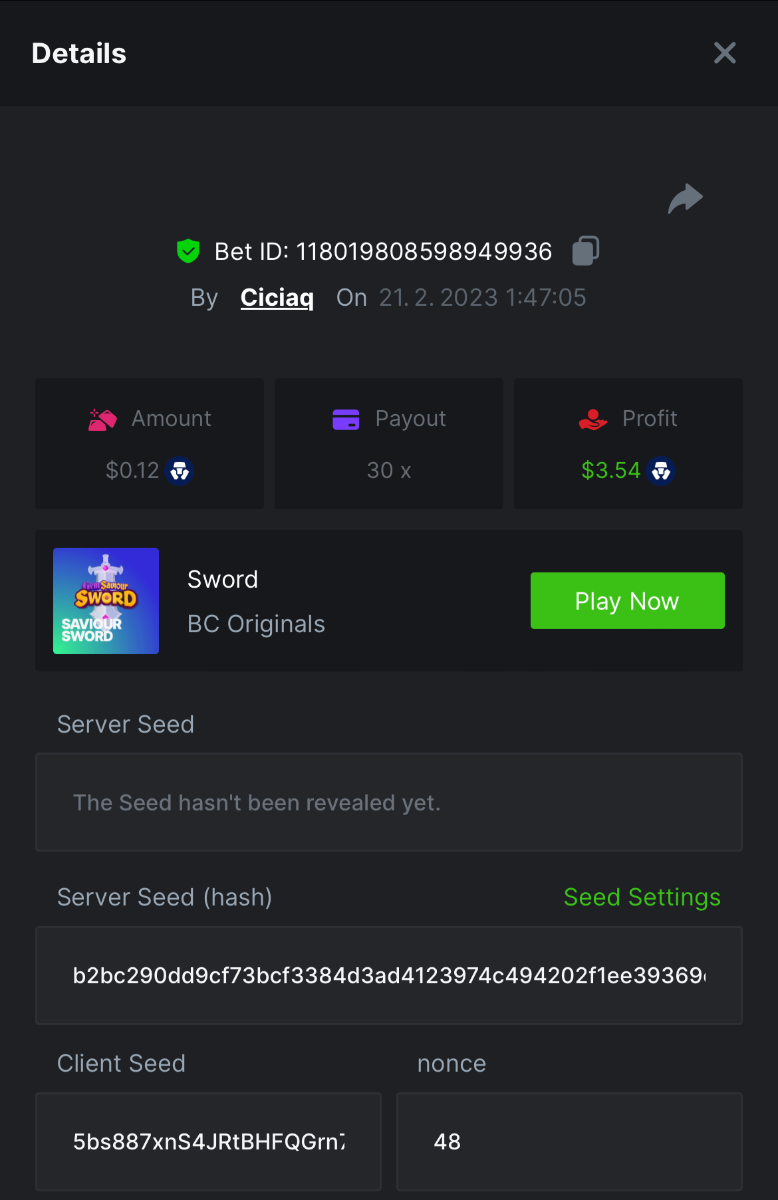Close the Details dialog
Screen dimensions: 778x1200
pos(724,53)
